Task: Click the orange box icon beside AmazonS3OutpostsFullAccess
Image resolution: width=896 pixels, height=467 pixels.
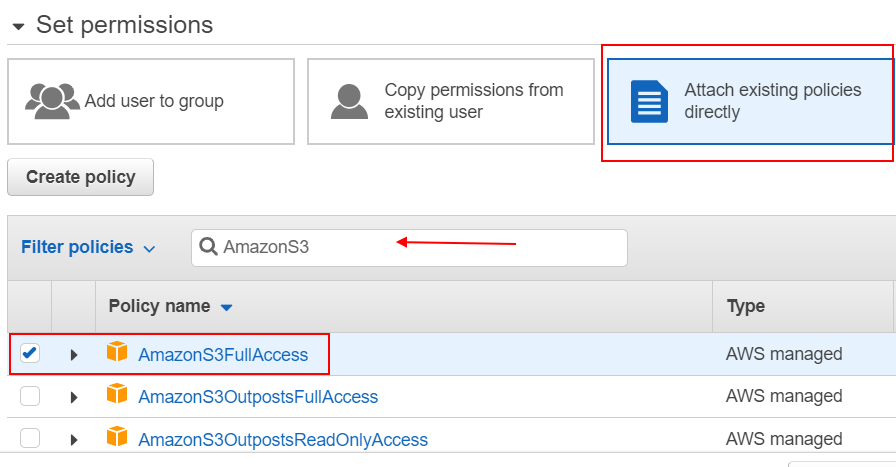Action: [118, 396]
